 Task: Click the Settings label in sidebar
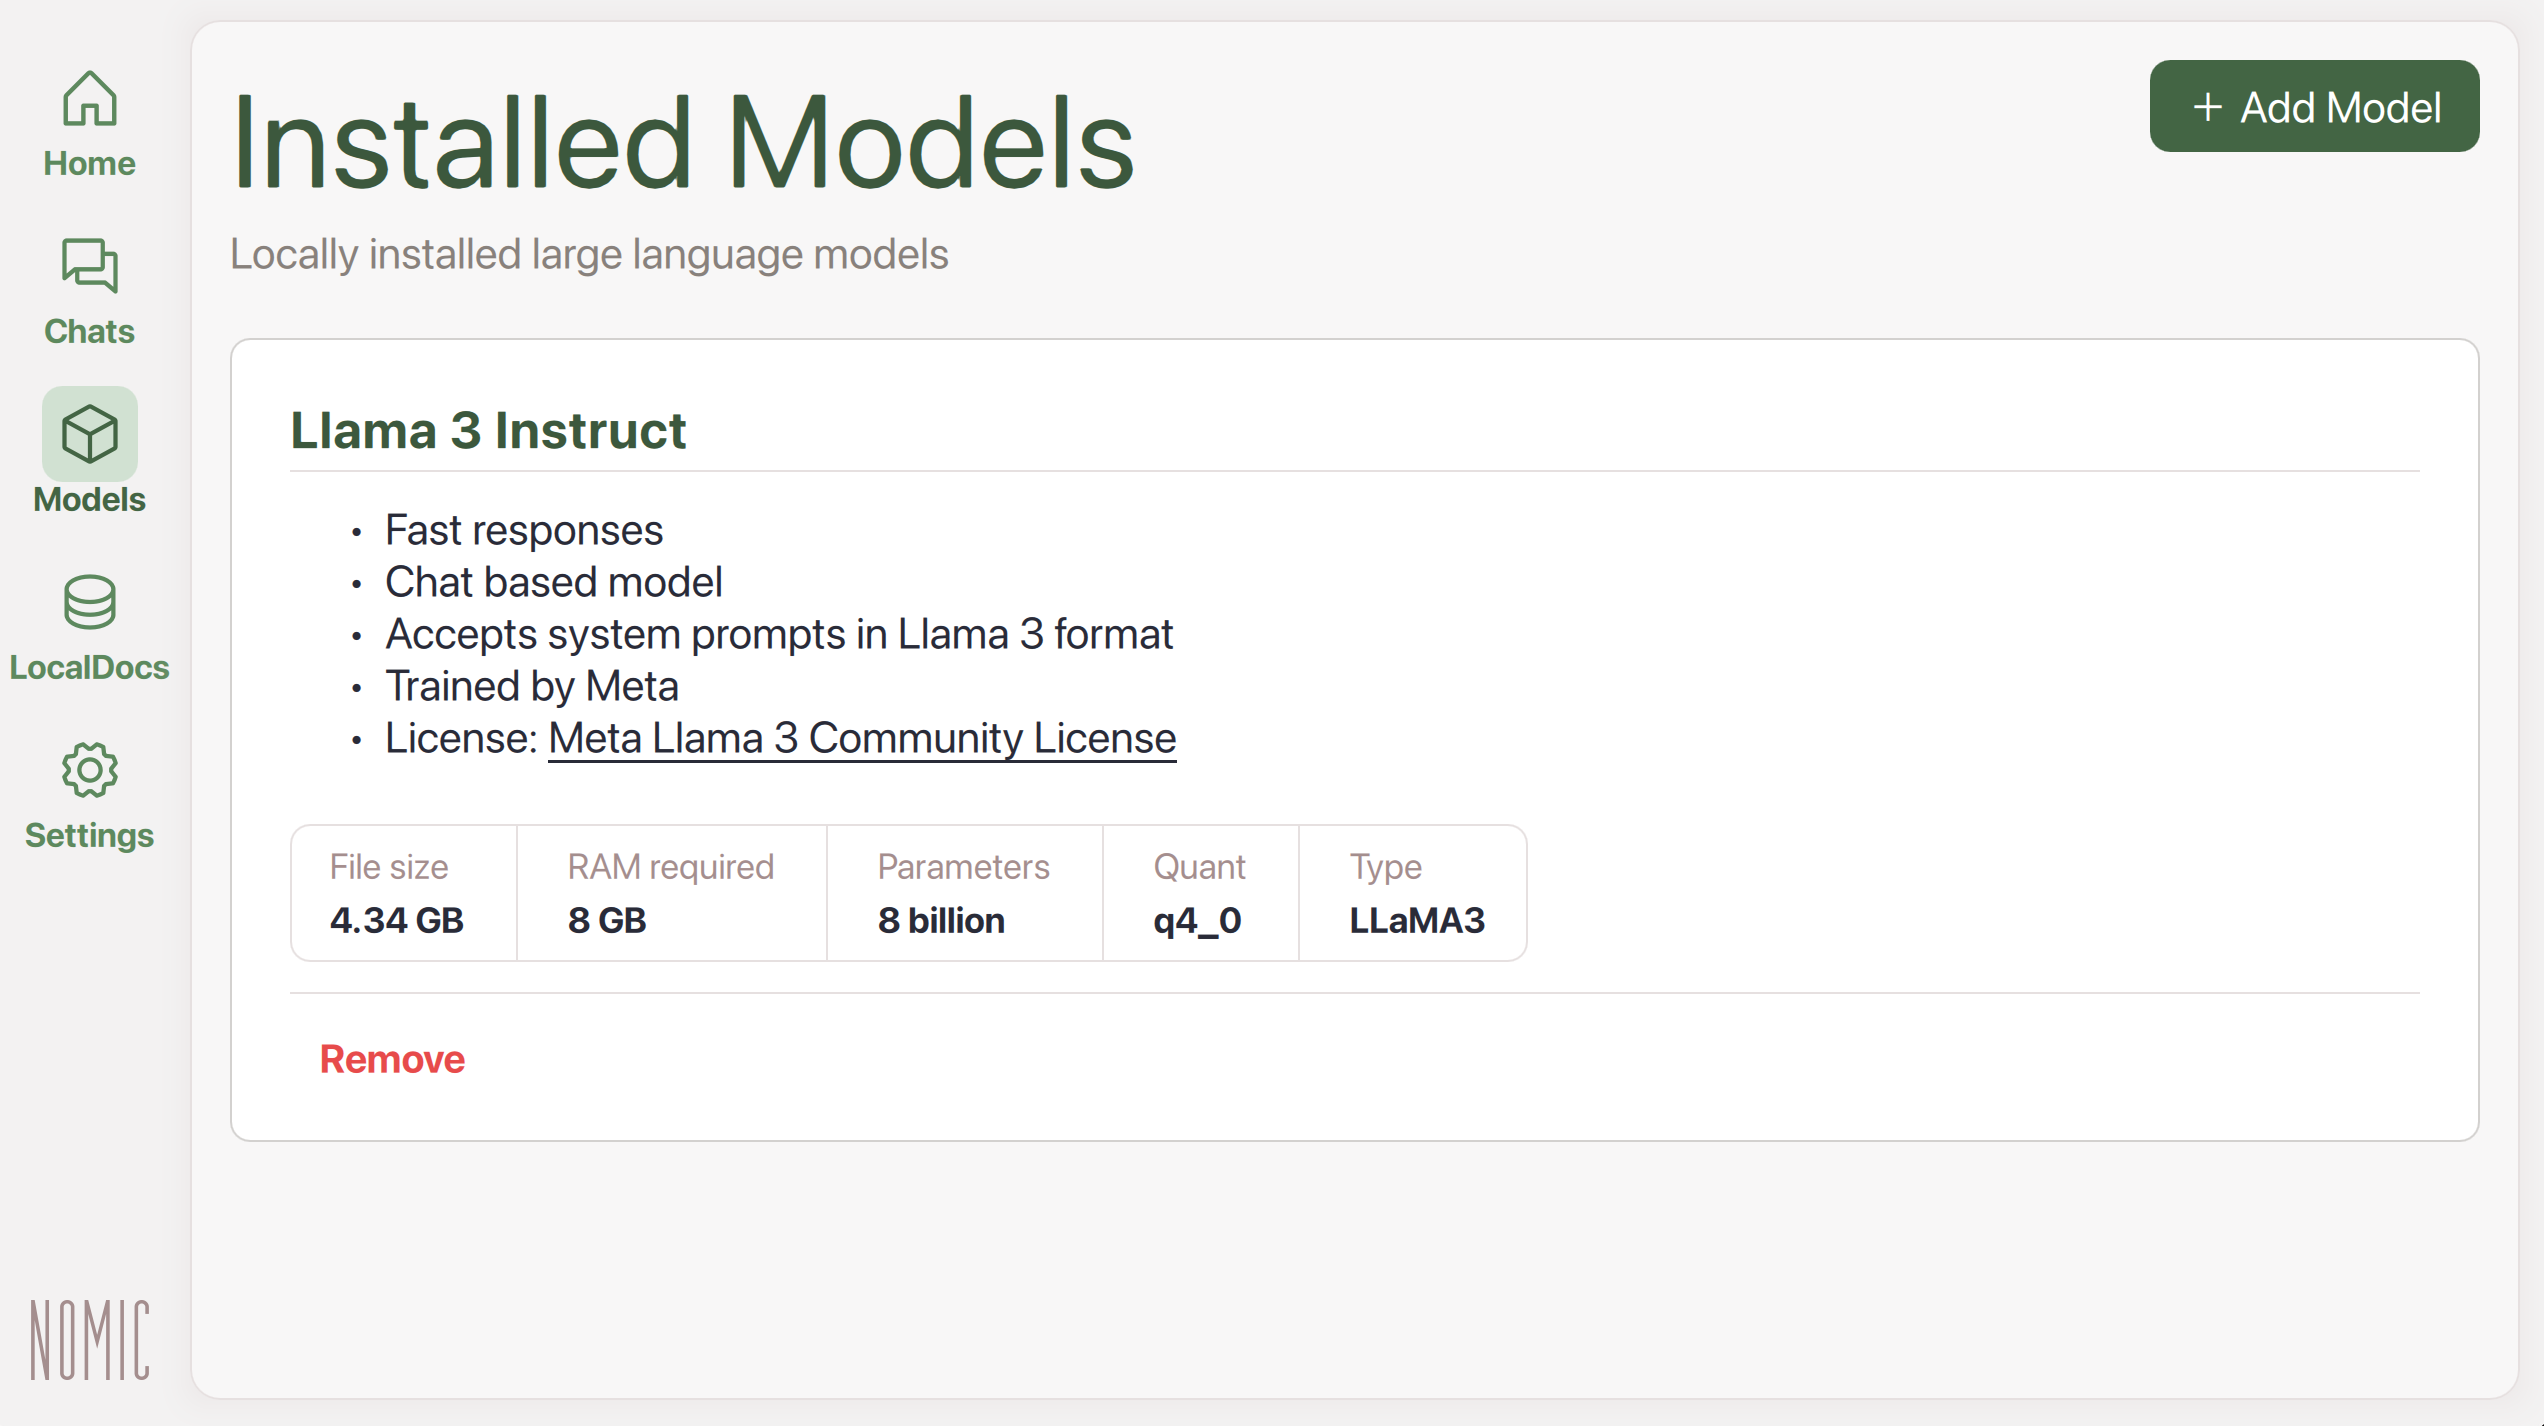click(x=90, y=835)
